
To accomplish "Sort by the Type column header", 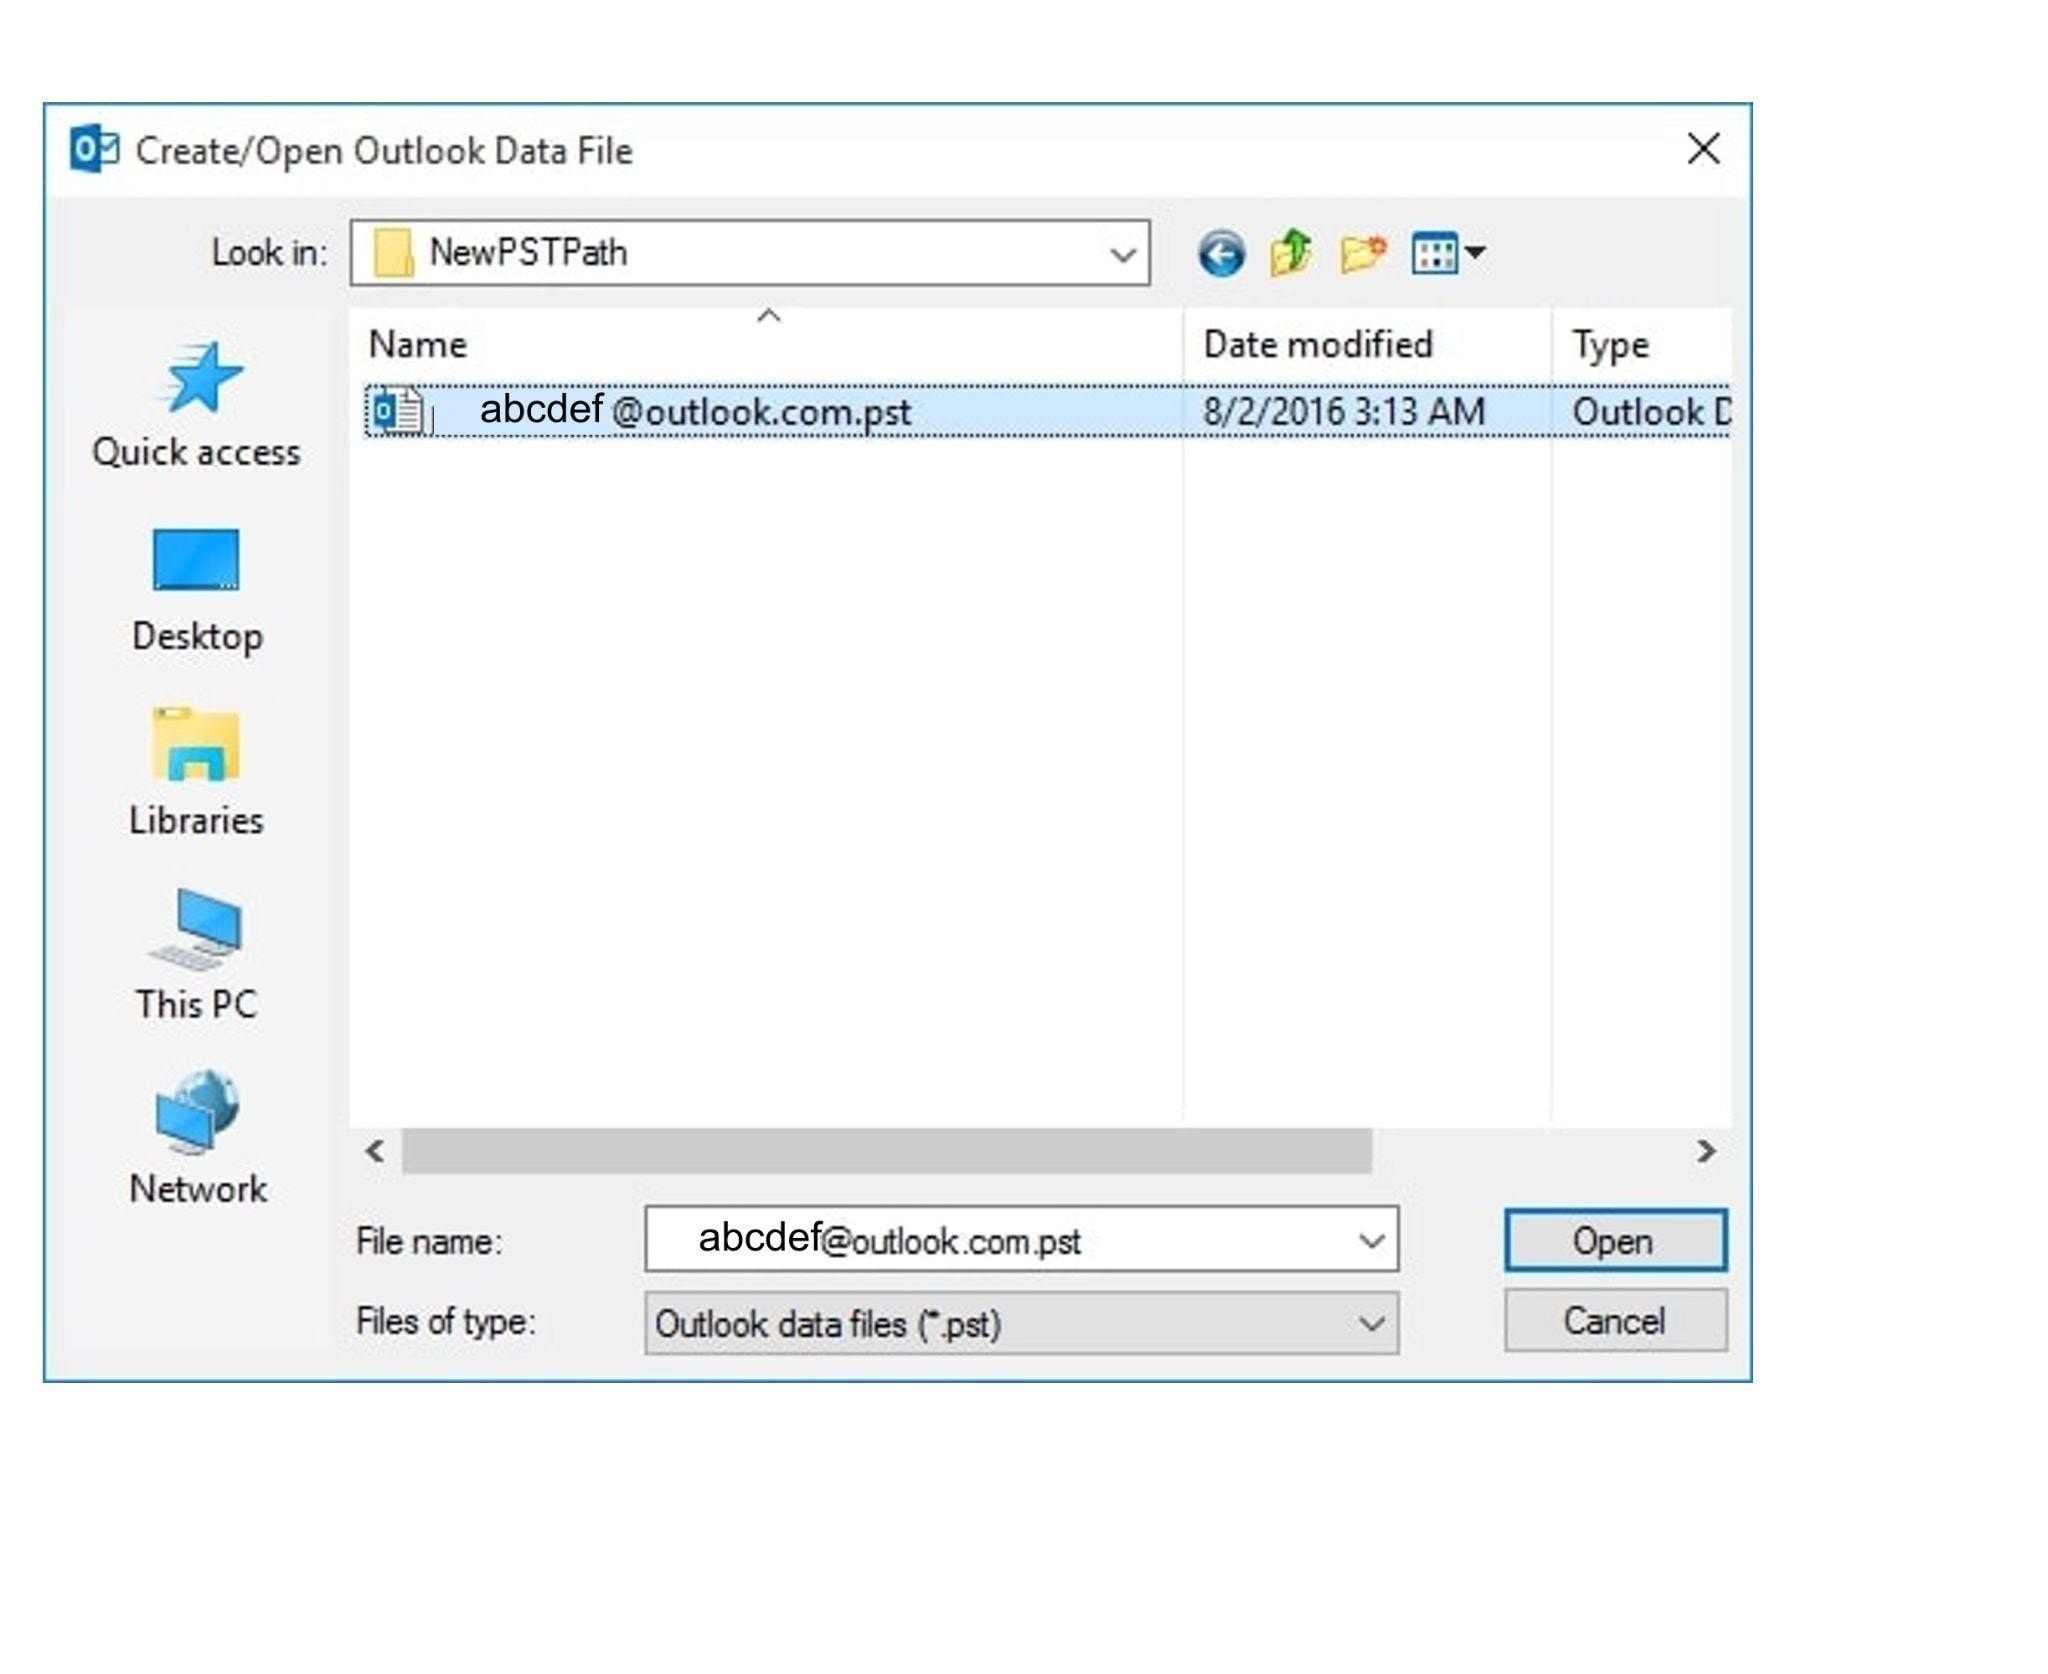I will point(1641,344).
